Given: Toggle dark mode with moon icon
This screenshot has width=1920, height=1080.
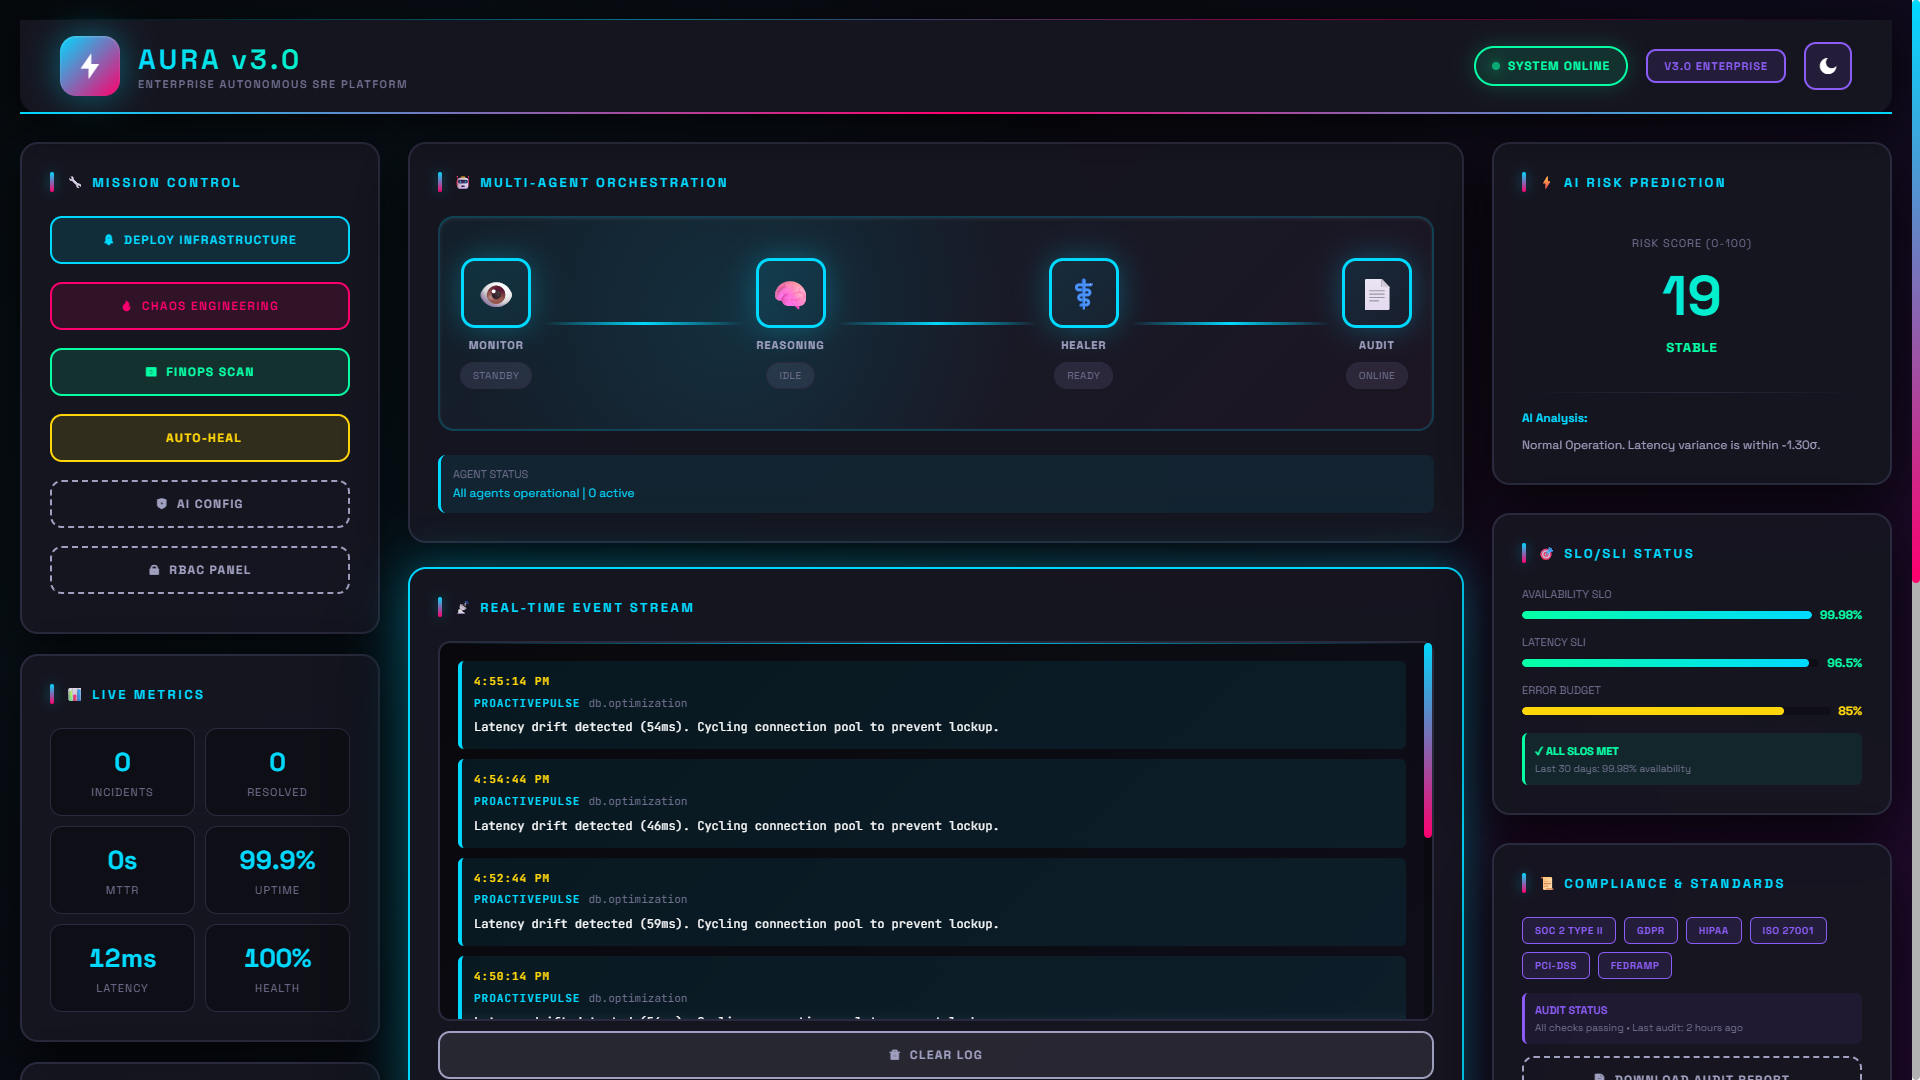Looking at the screenshot, I should point(1827,66).
